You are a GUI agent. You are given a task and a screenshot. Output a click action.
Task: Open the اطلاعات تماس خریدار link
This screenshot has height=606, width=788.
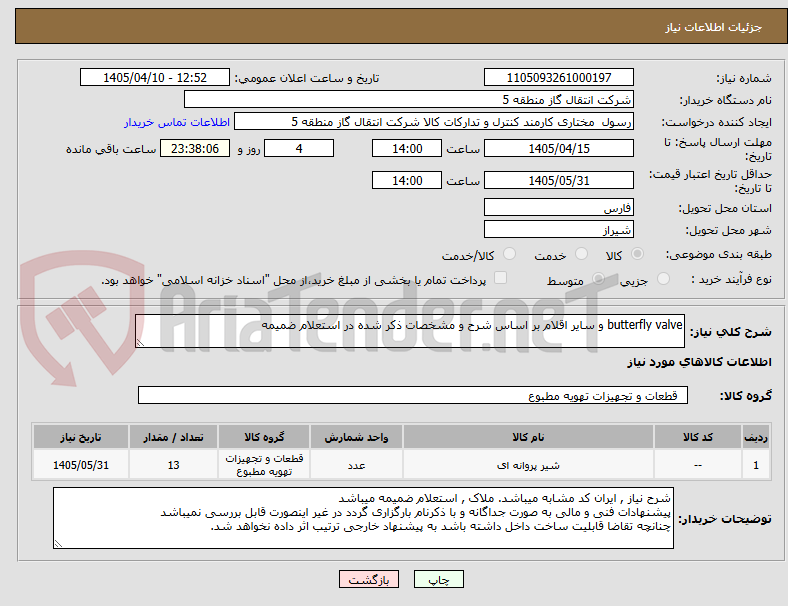(177, 122)
